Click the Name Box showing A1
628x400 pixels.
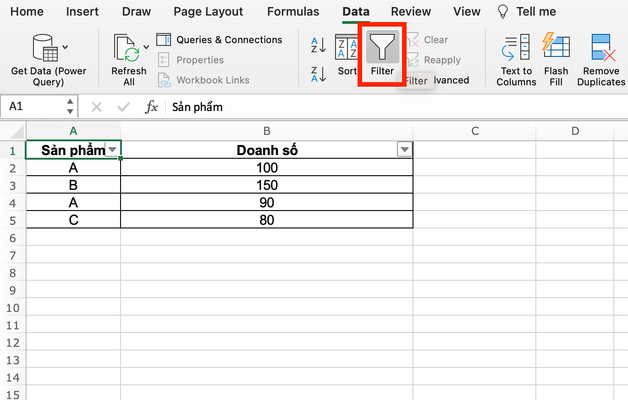coord(34,107)
